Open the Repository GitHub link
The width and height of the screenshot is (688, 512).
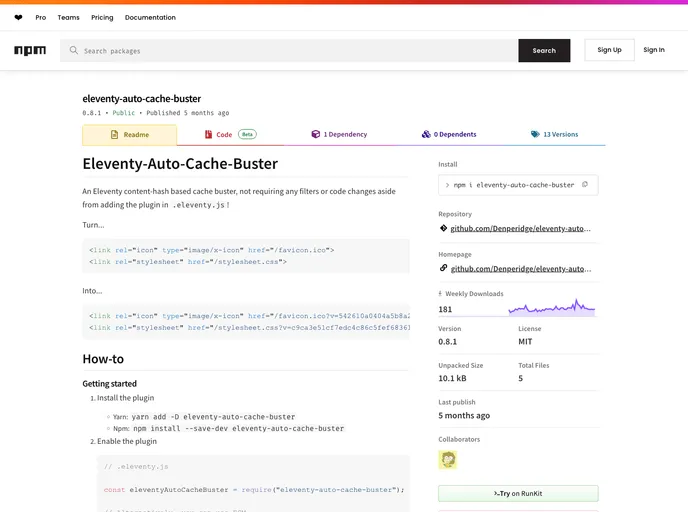pyautogui.click(x=520, y=228)
